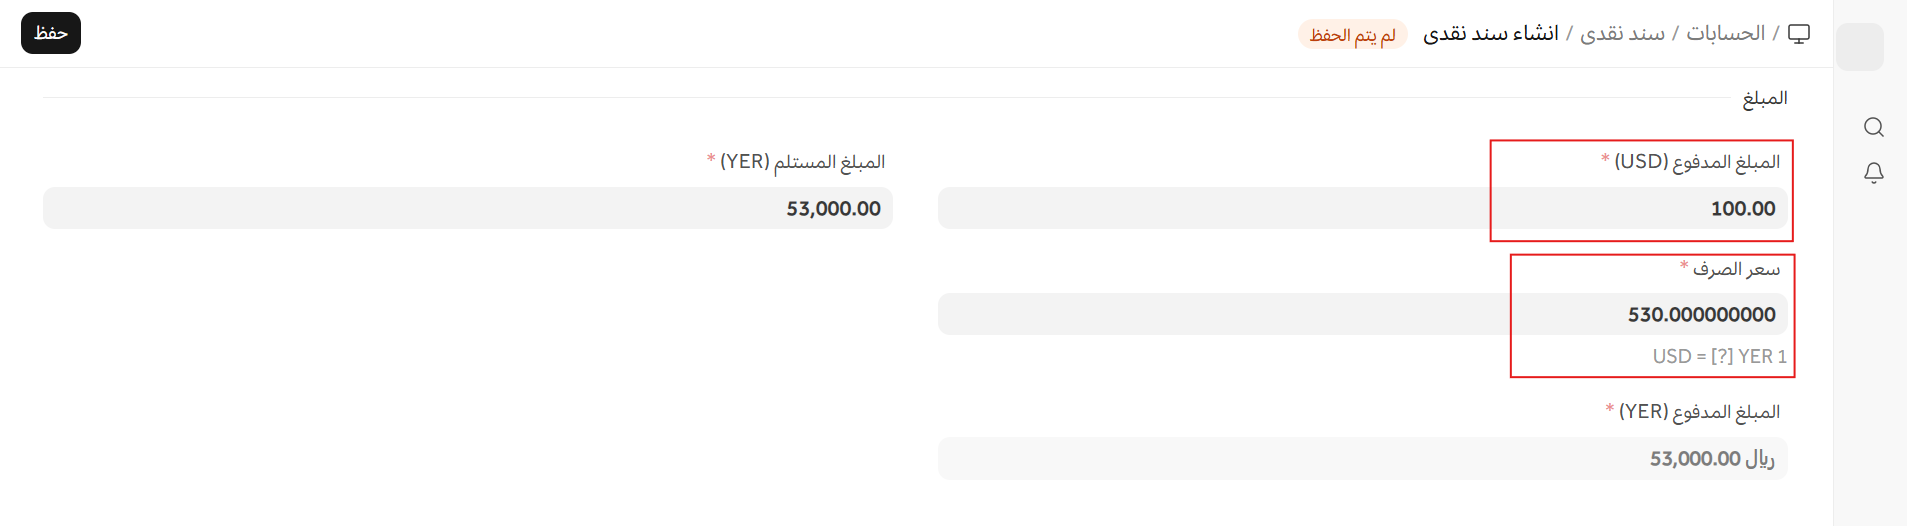Click into the سعر الصرف input
The image size is (1907, 526).
[1362, 314]
